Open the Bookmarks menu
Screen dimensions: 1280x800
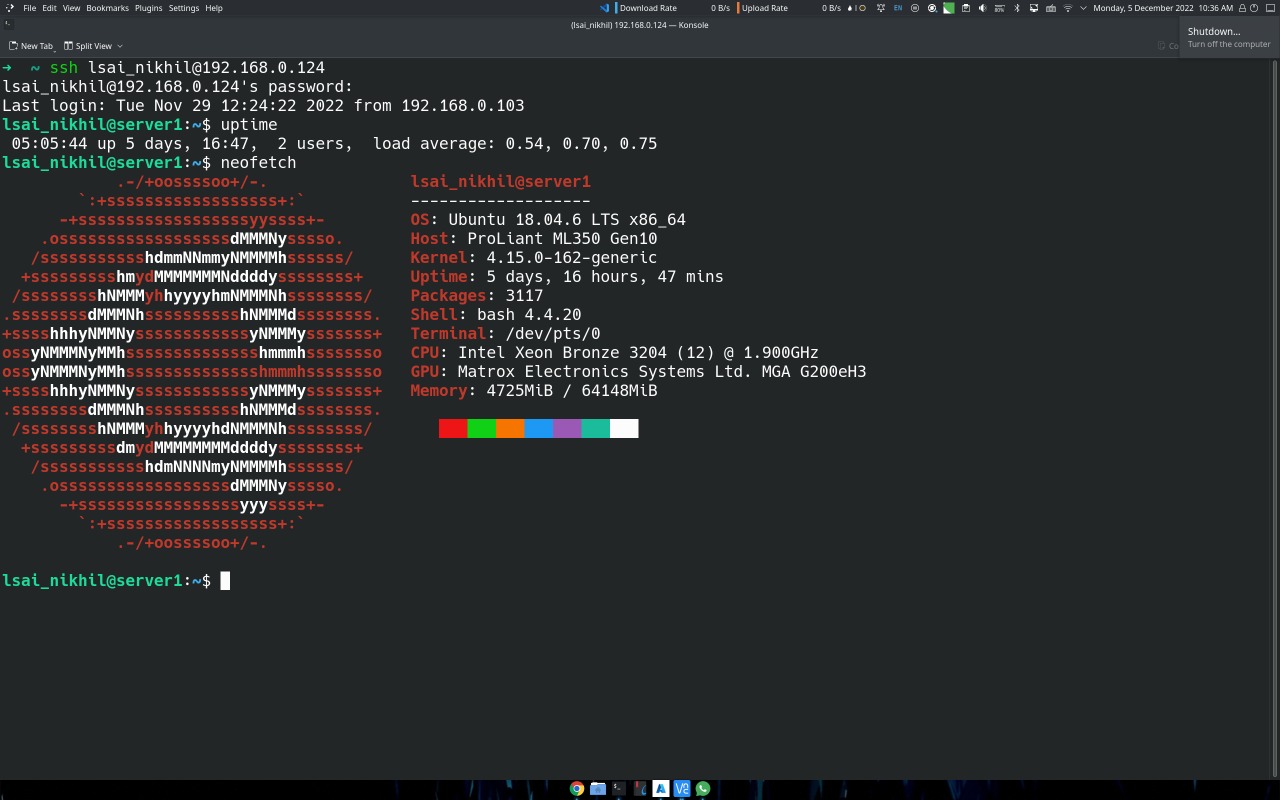107,8
